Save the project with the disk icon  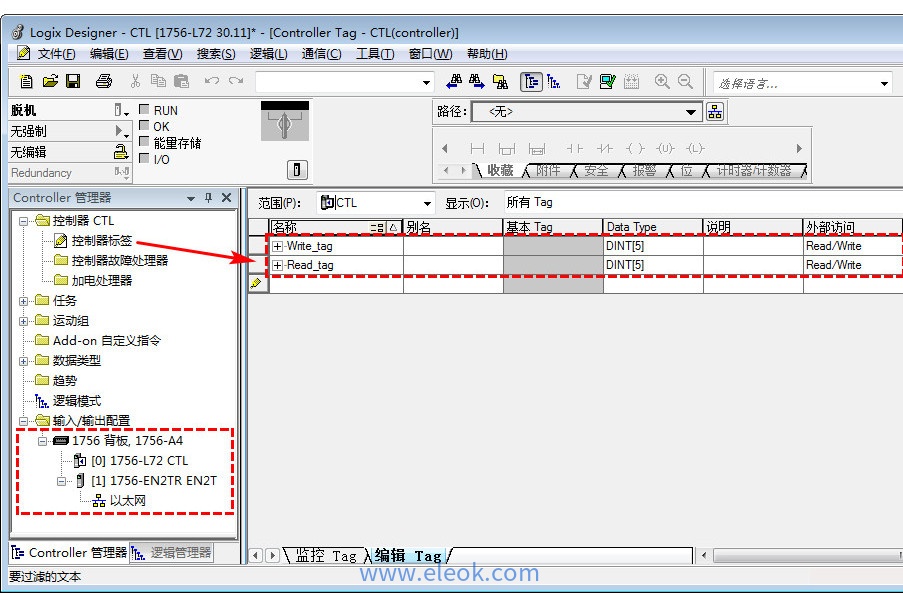tap(73, 82)
